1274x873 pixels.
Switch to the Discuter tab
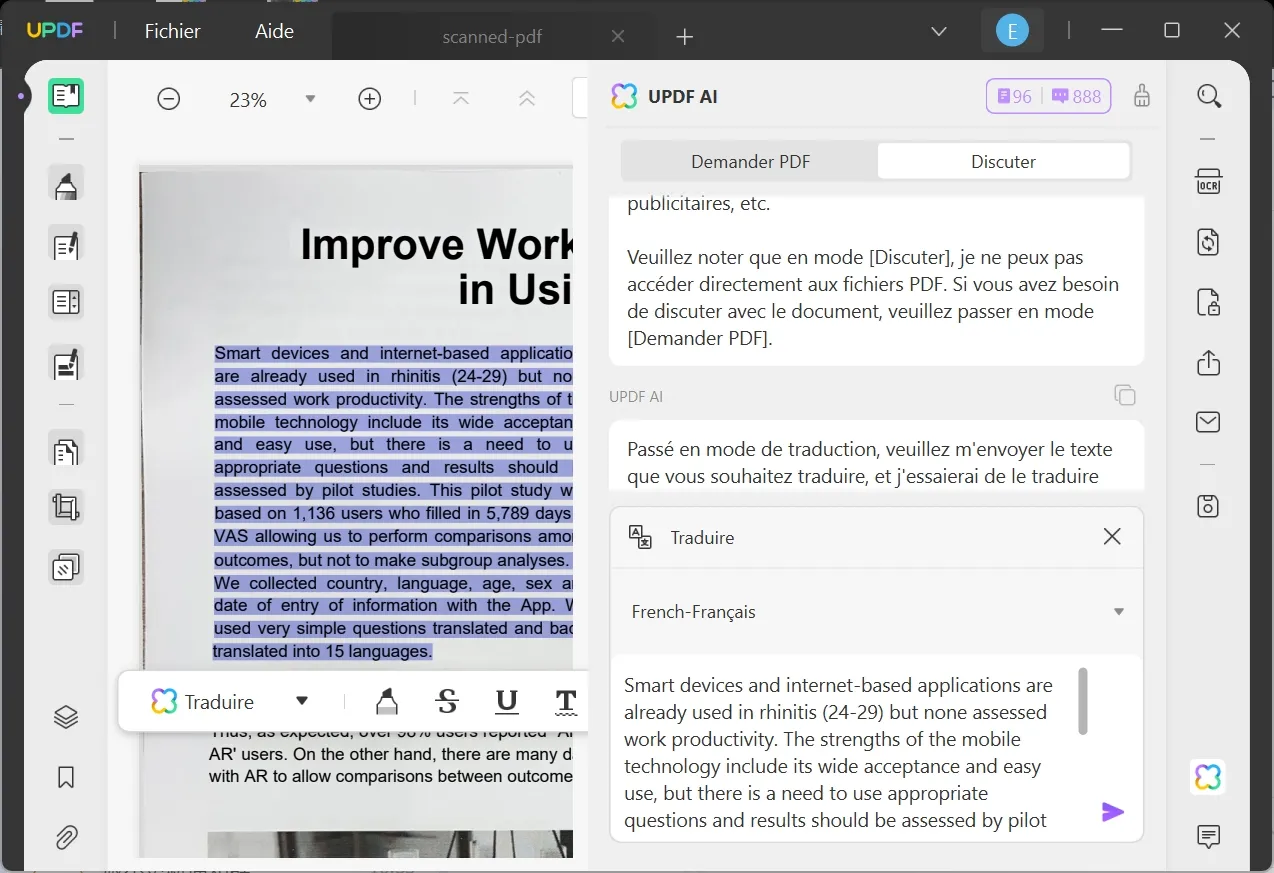coord(1003,161)
